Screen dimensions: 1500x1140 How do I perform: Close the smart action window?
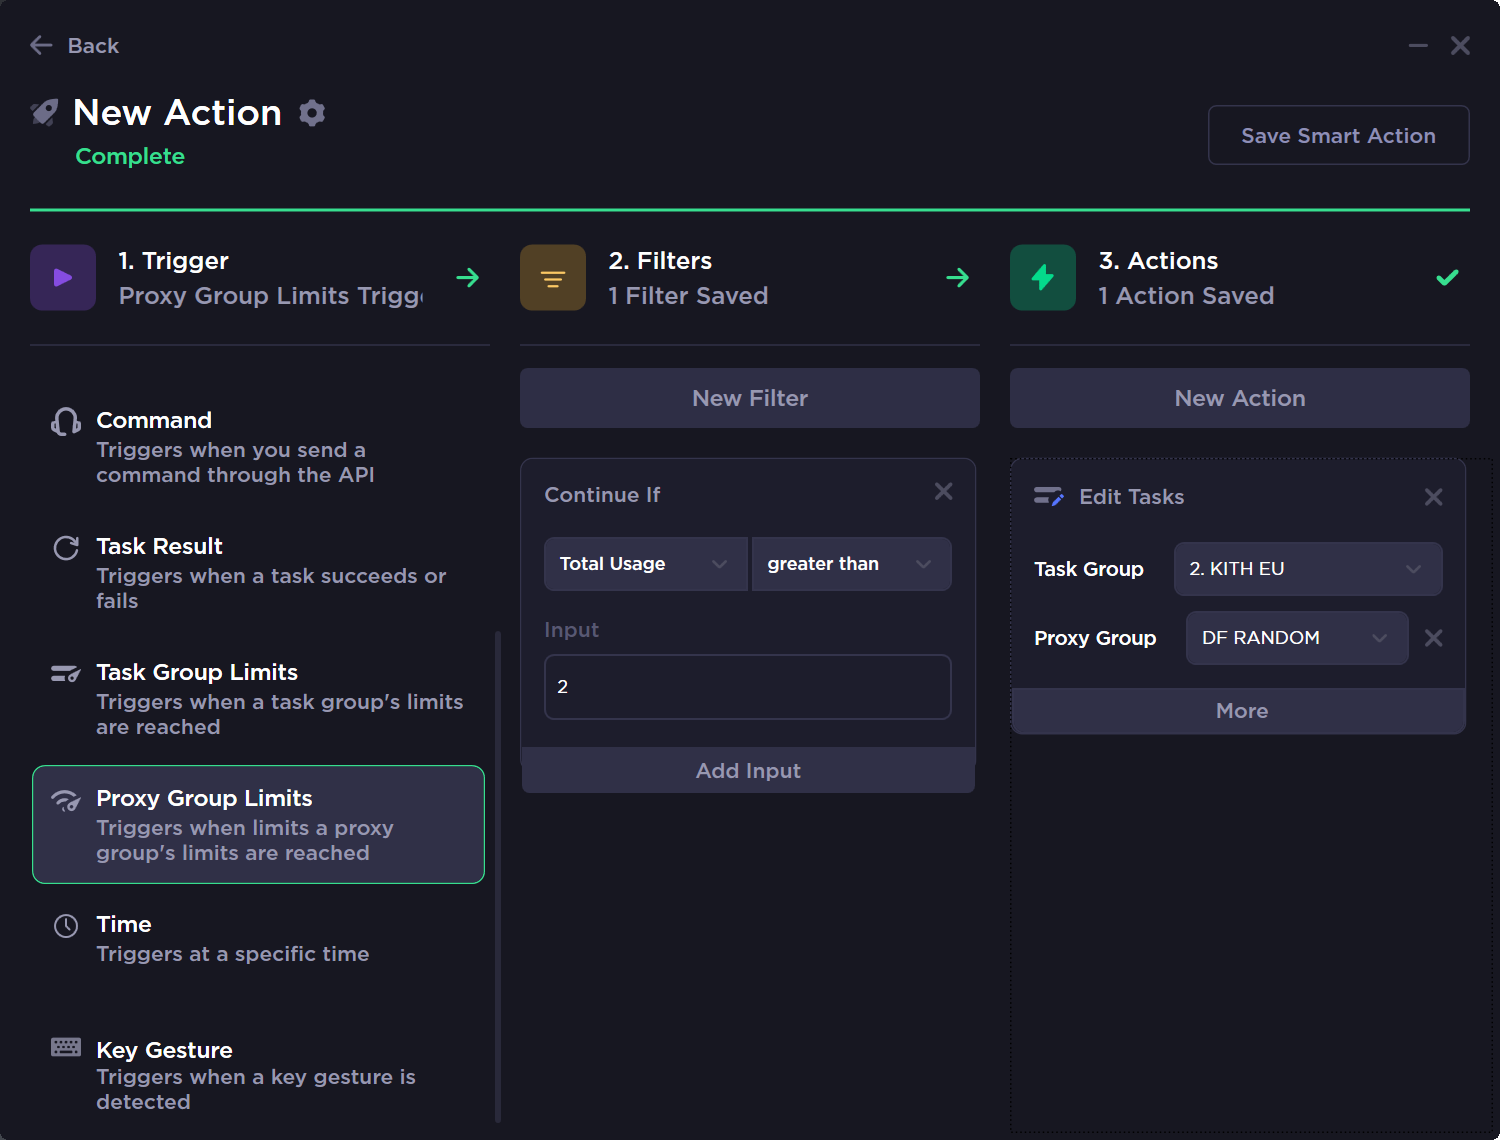coord(1460,45)
